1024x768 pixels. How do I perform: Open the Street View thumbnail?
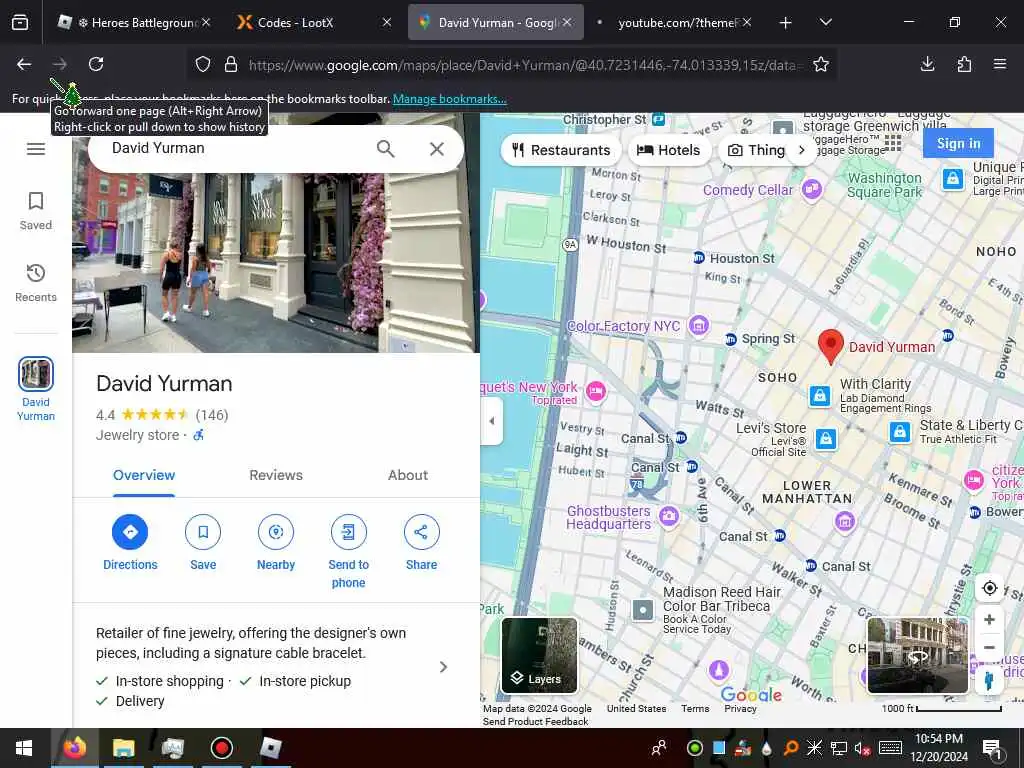coord(917,656)
